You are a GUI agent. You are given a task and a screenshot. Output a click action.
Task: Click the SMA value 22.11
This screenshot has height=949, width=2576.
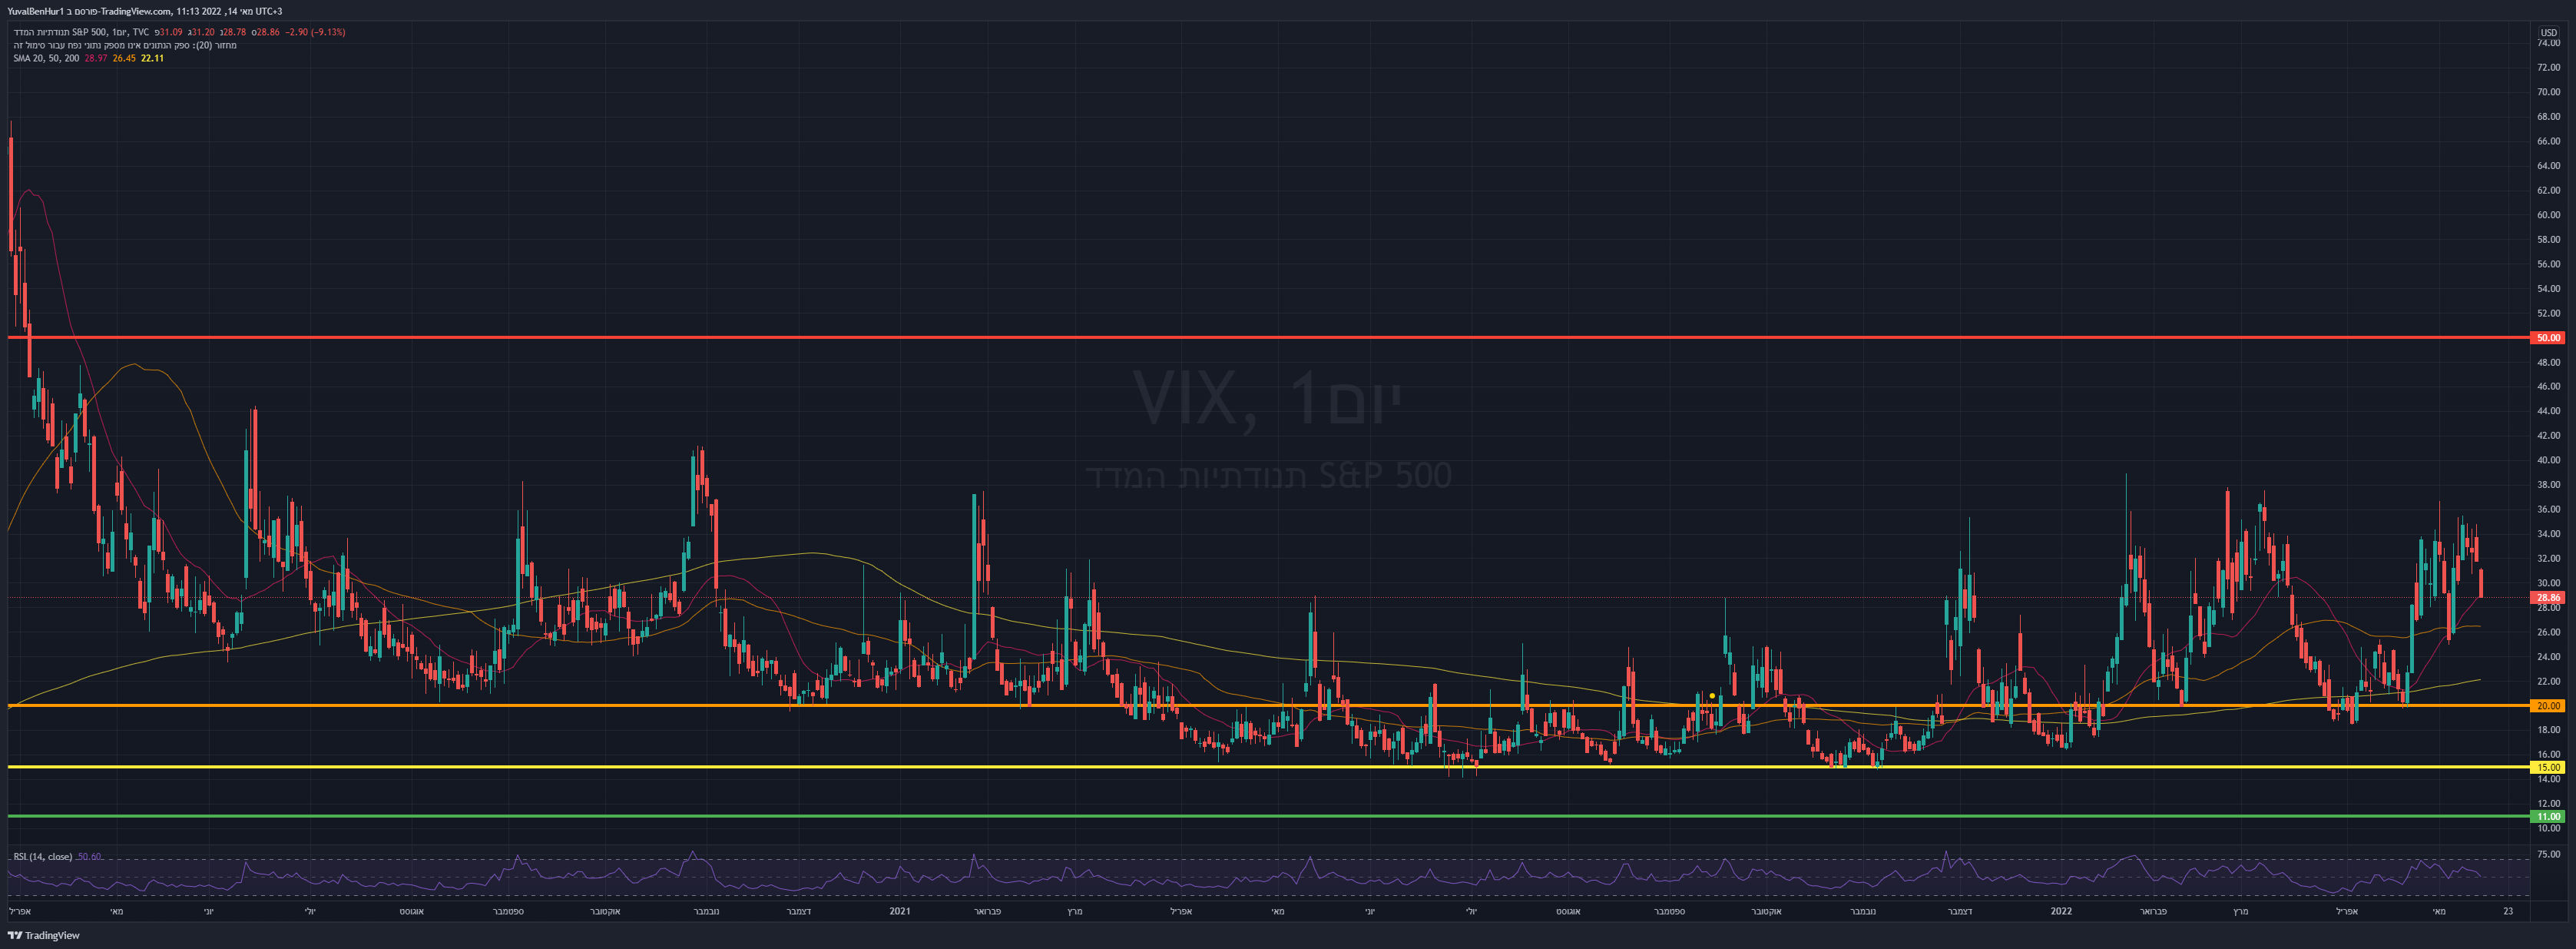(152, 58)
